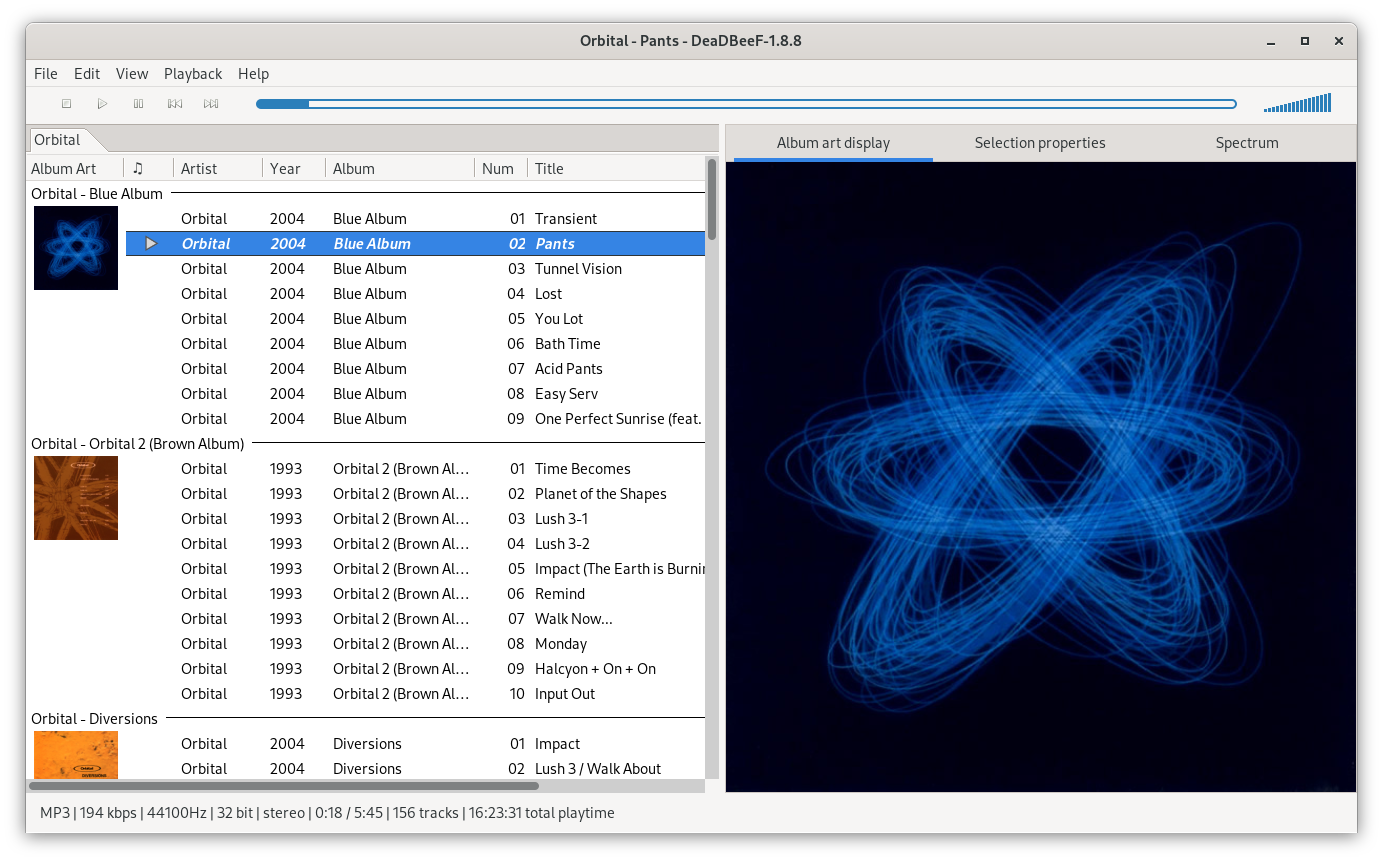
Task: Click the volume bars indicator on the toolbar
Action: 1297,103
